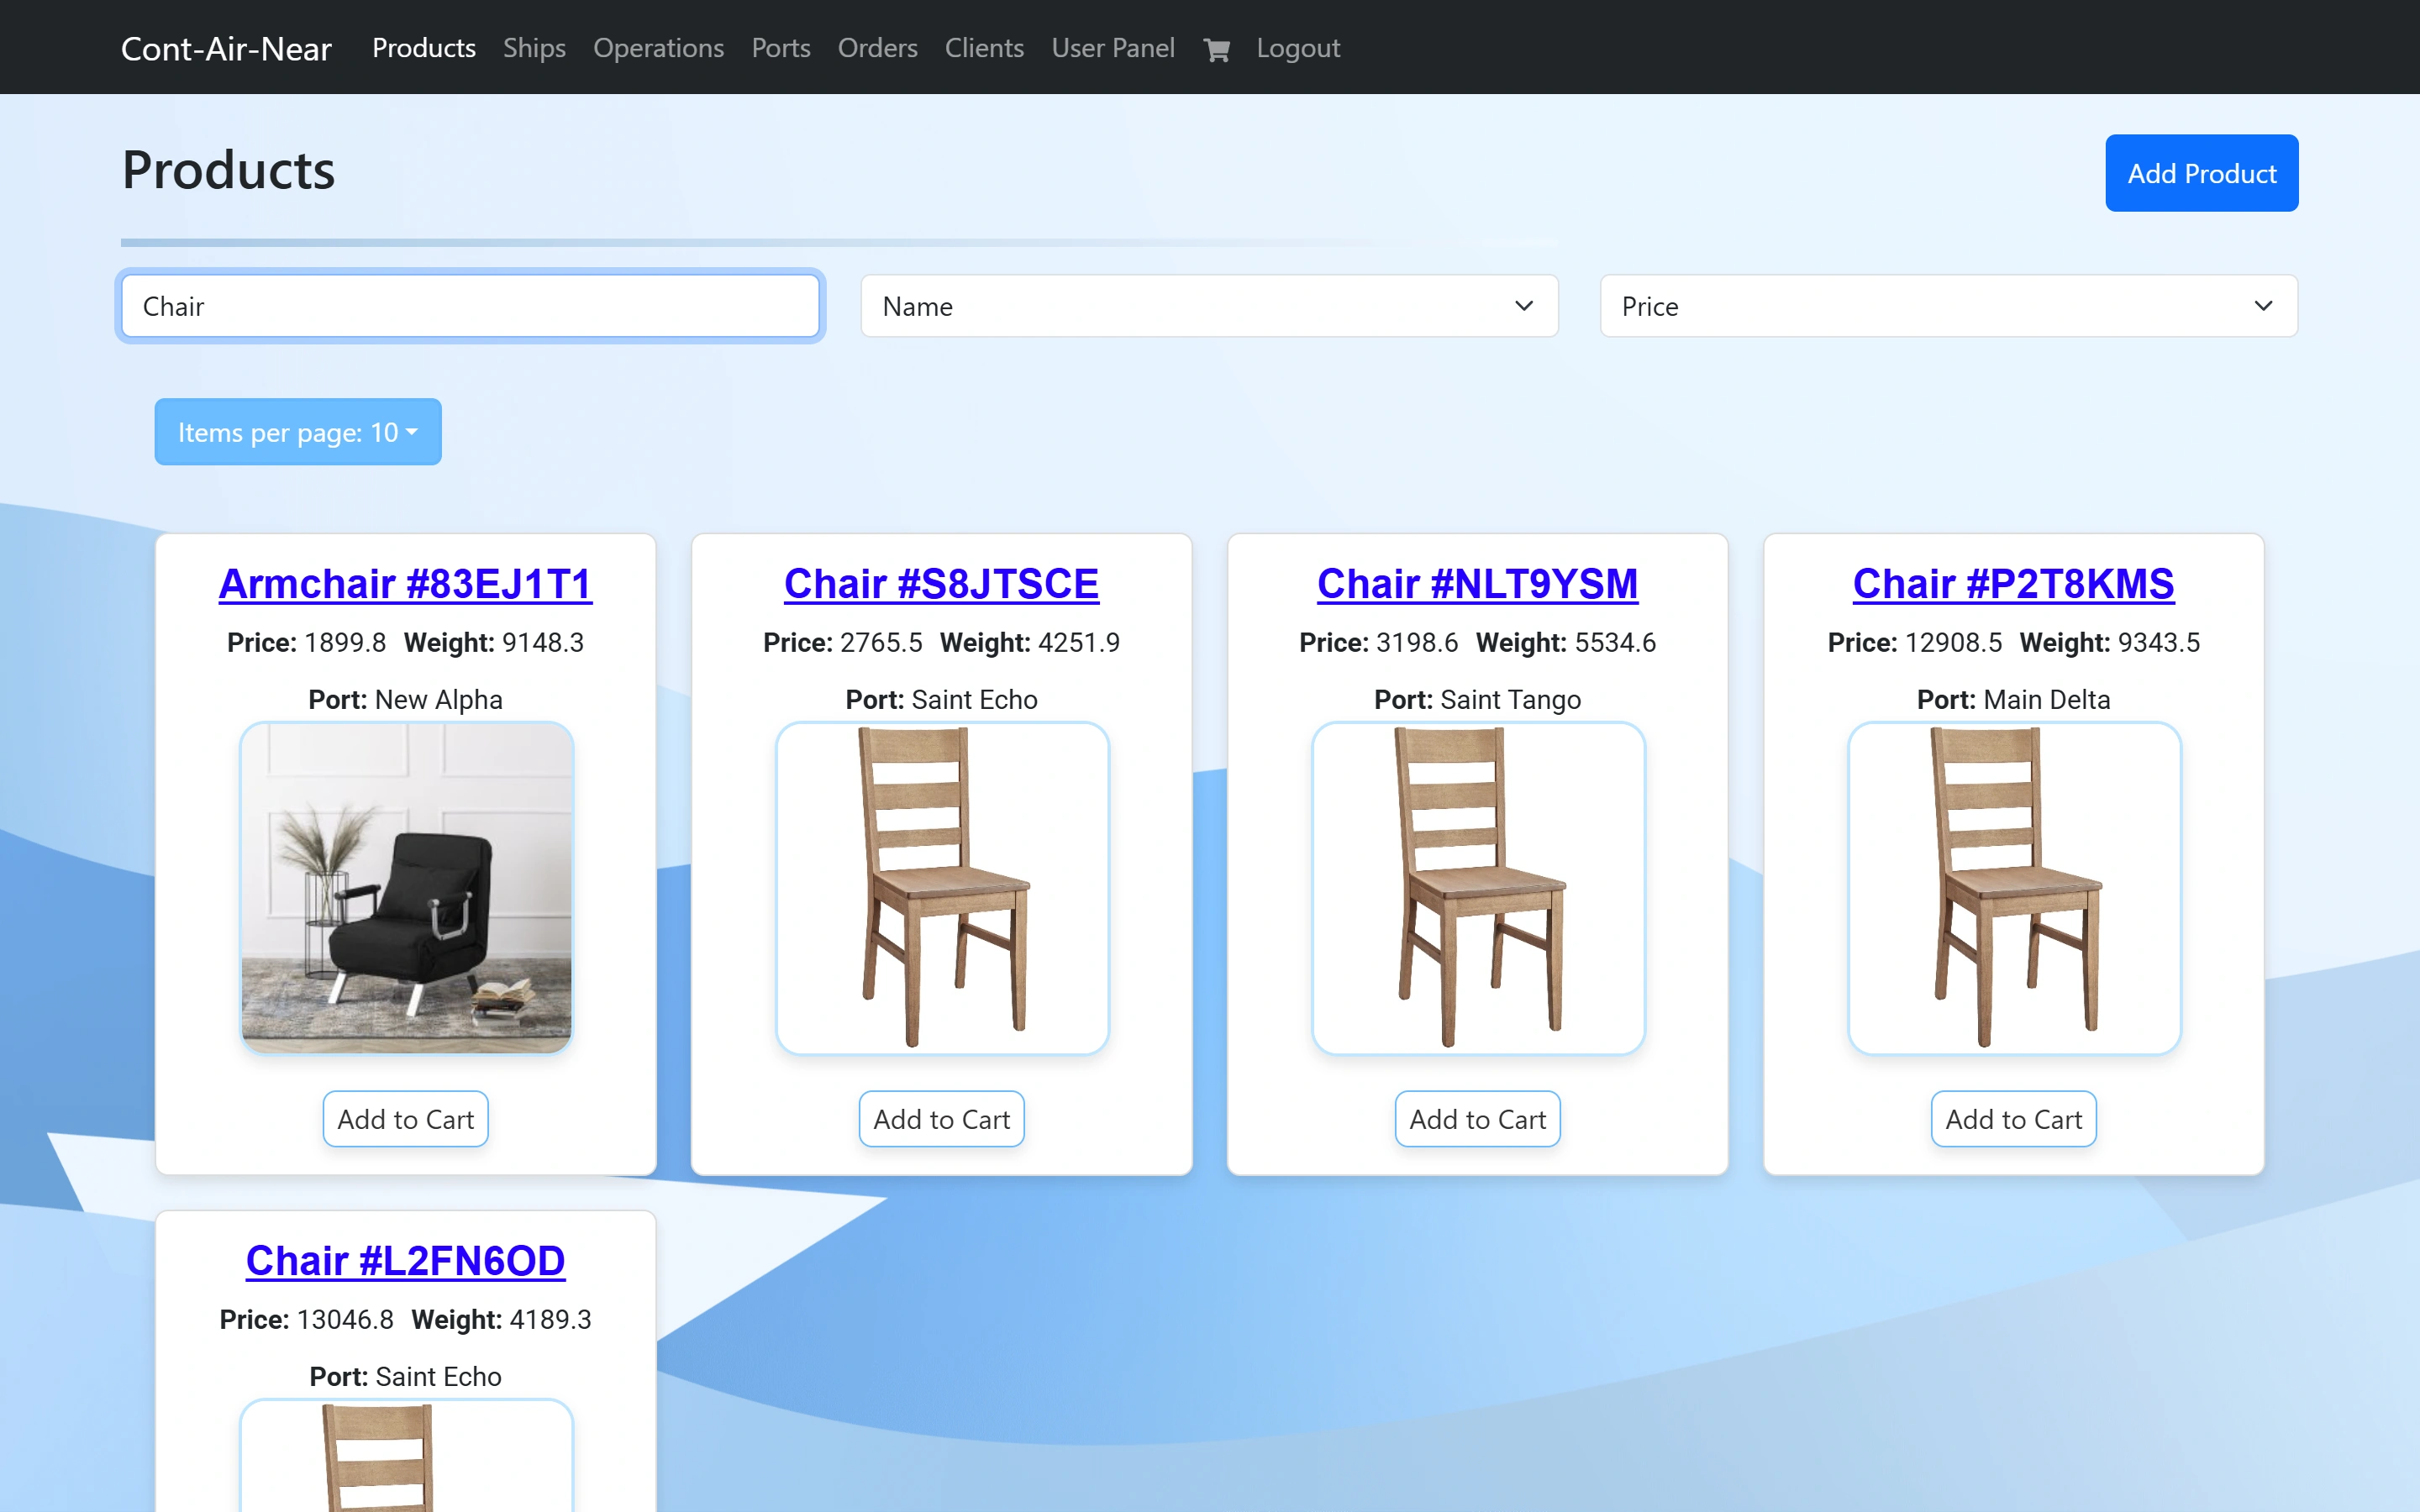Image resolution: width=2420 pixels, height=1512 pixels.
Task: Focus the Chair search field
Action: pyautogui.click(x=470, y=306)
